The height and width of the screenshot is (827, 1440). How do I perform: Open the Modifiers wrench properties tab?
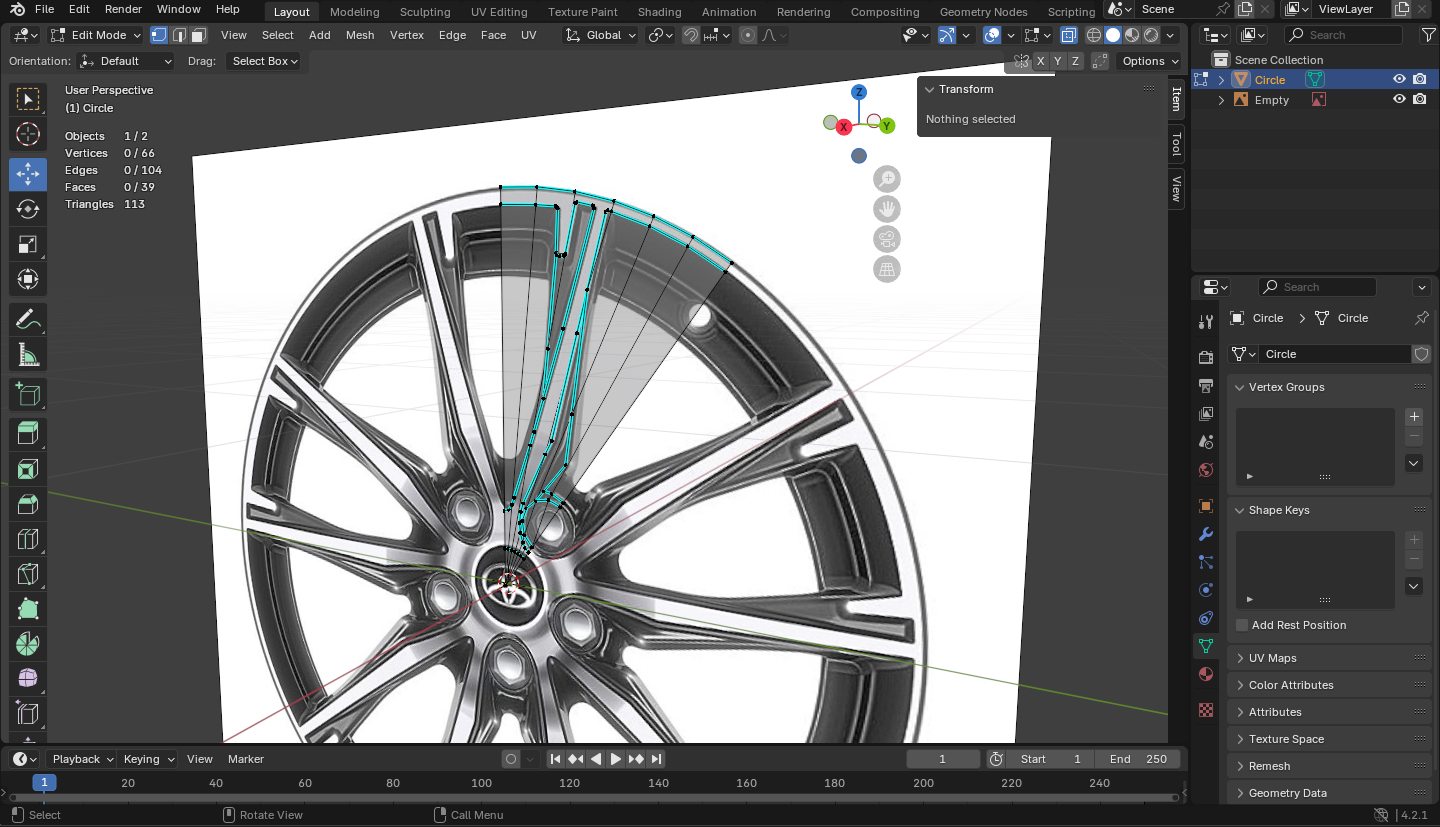(1206, 534)
